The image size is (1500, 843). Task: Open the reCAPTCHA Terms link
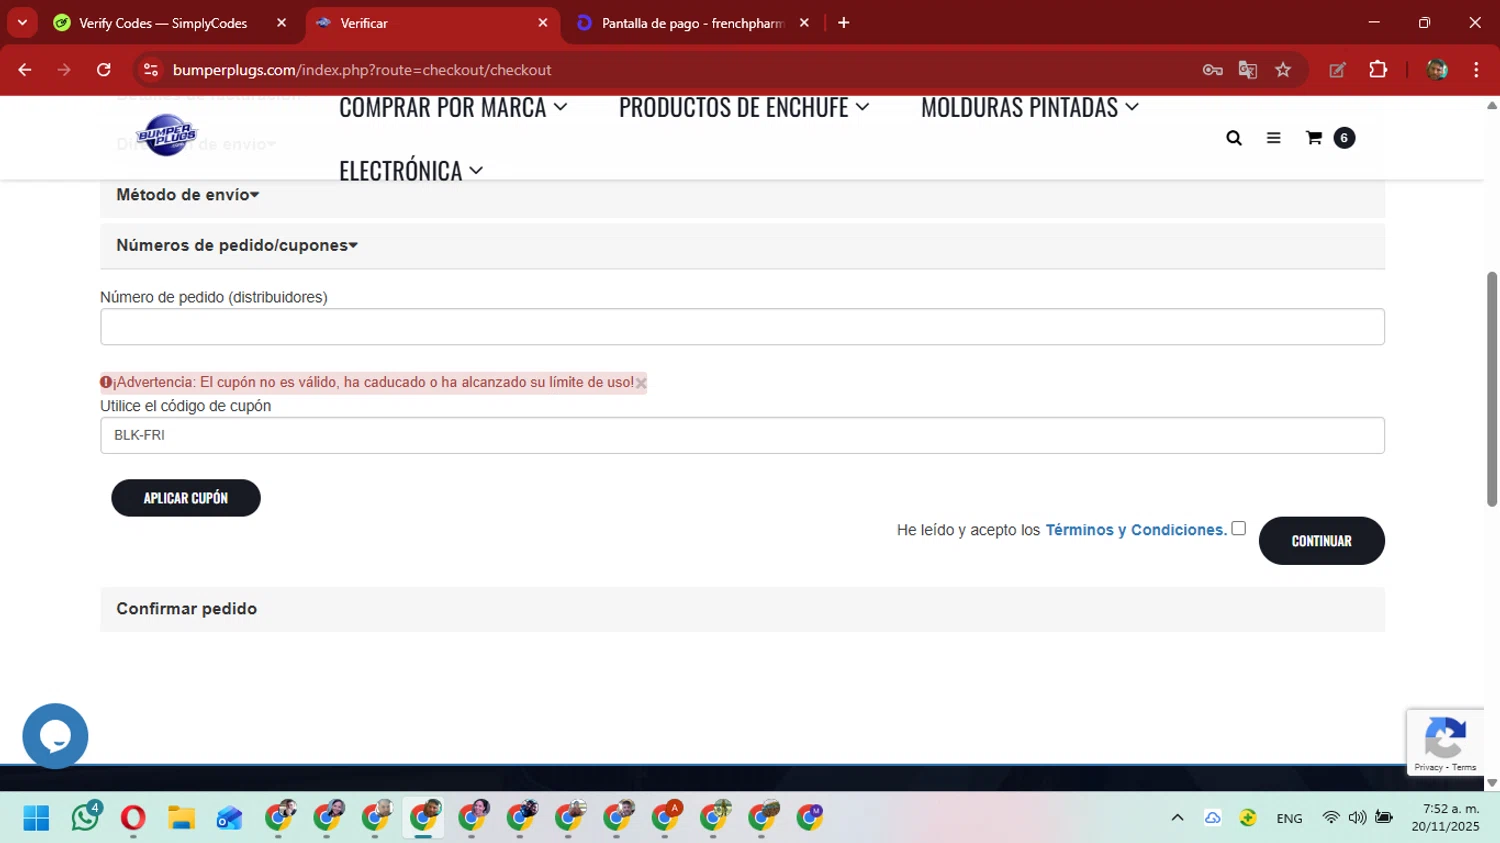click(1464, 767)
